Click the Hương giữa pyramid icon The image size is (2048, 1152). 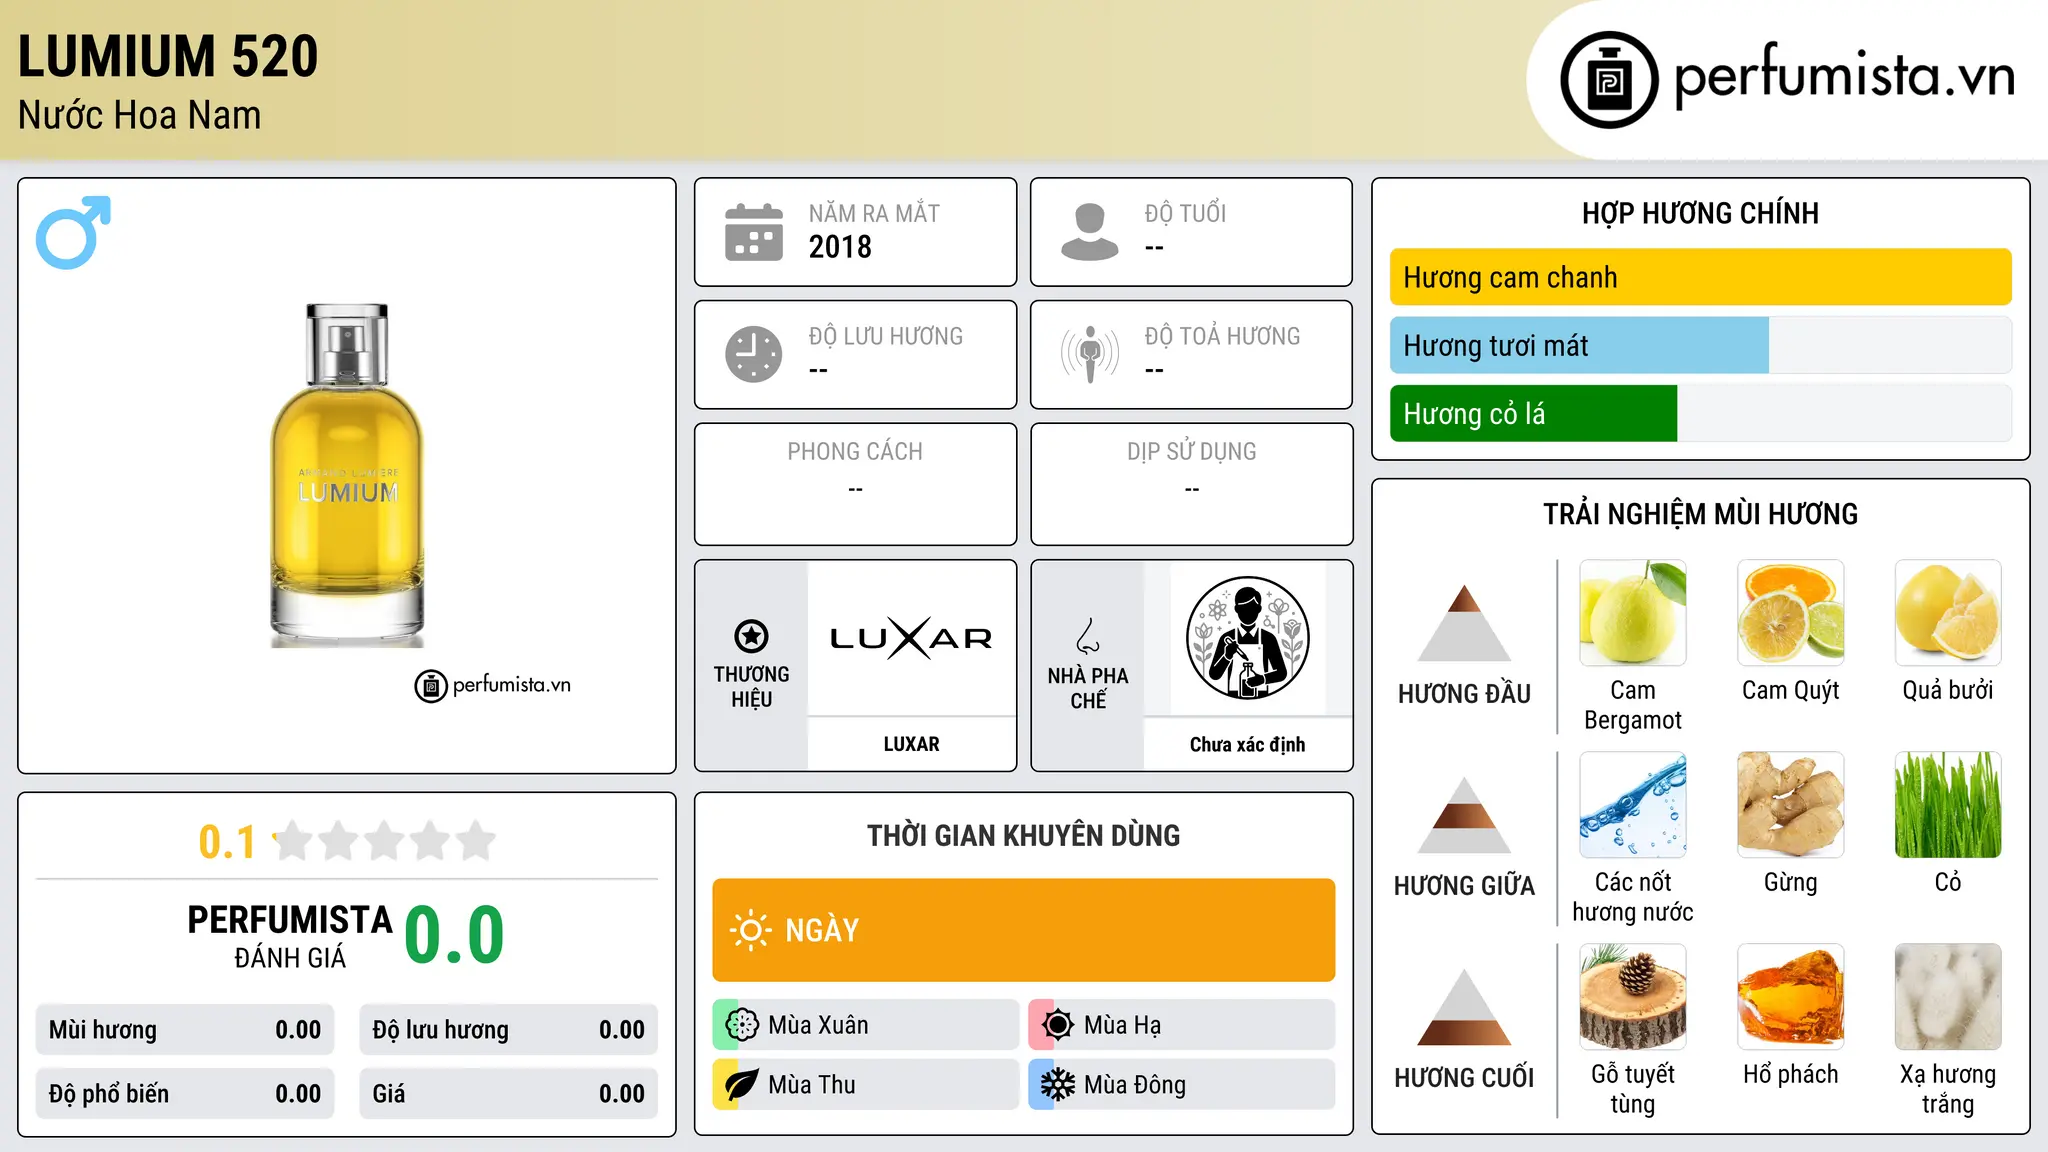point(1464,815)
